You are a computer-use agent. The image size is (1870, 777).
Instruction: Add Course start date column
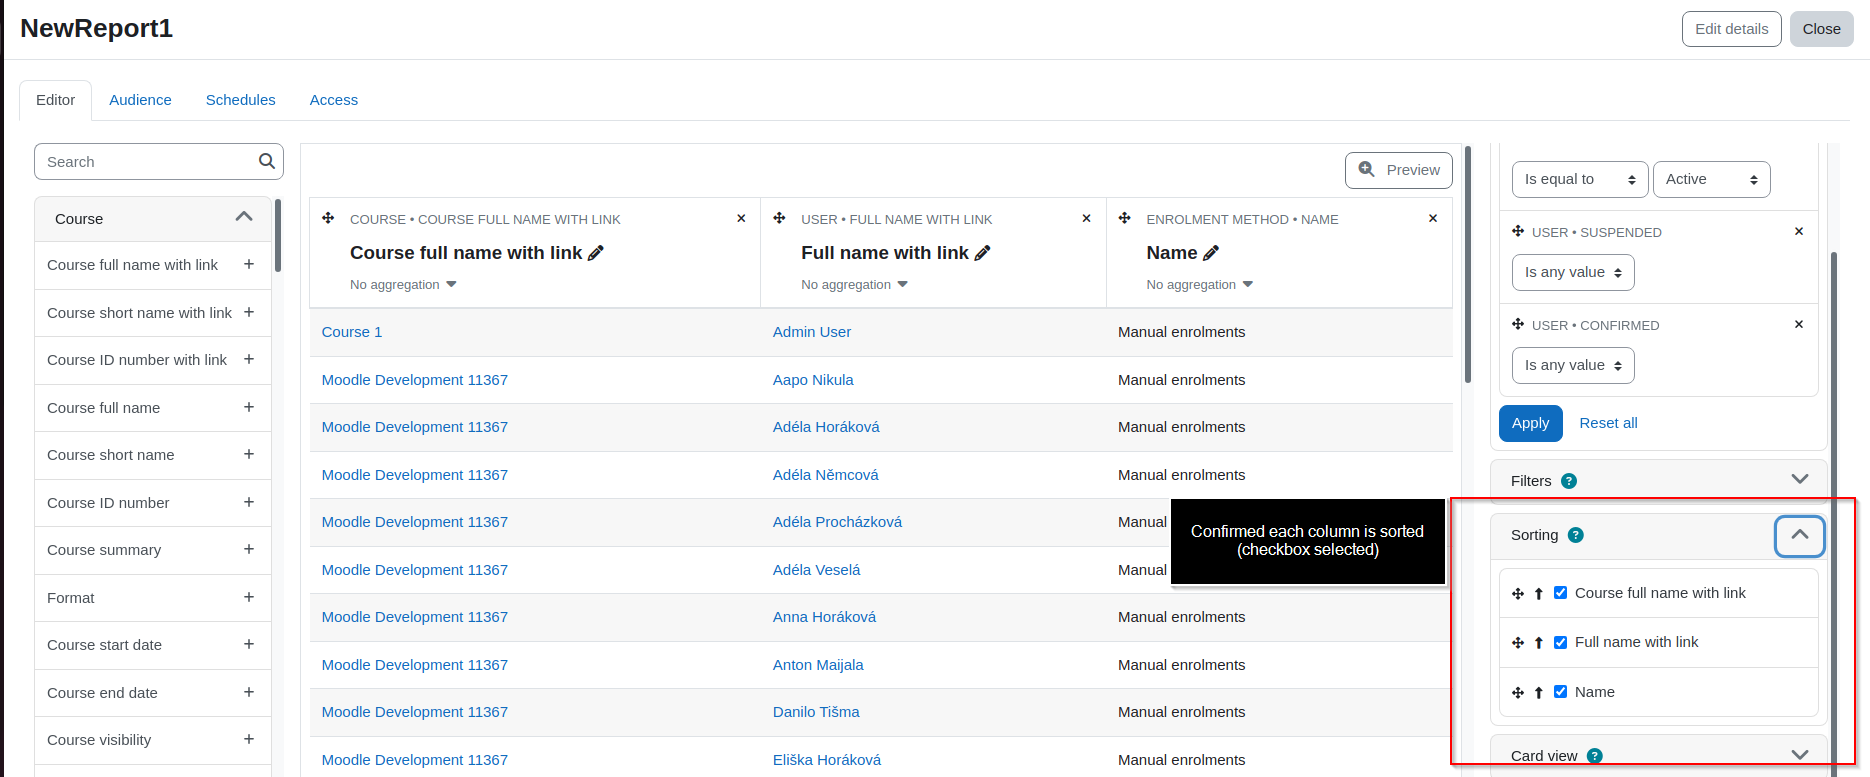[x=249, y=644]
